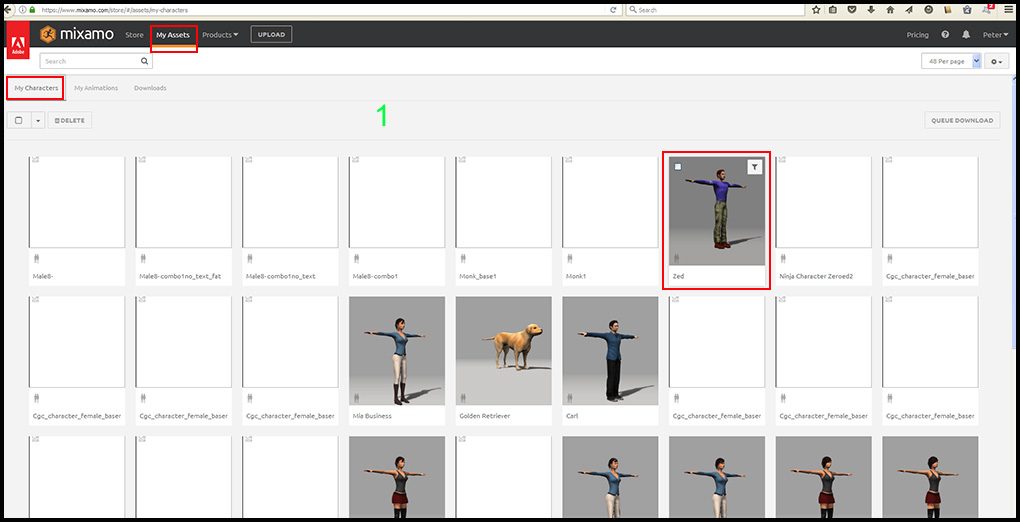Switch to the My Characters tab

(x=36, y=88)
